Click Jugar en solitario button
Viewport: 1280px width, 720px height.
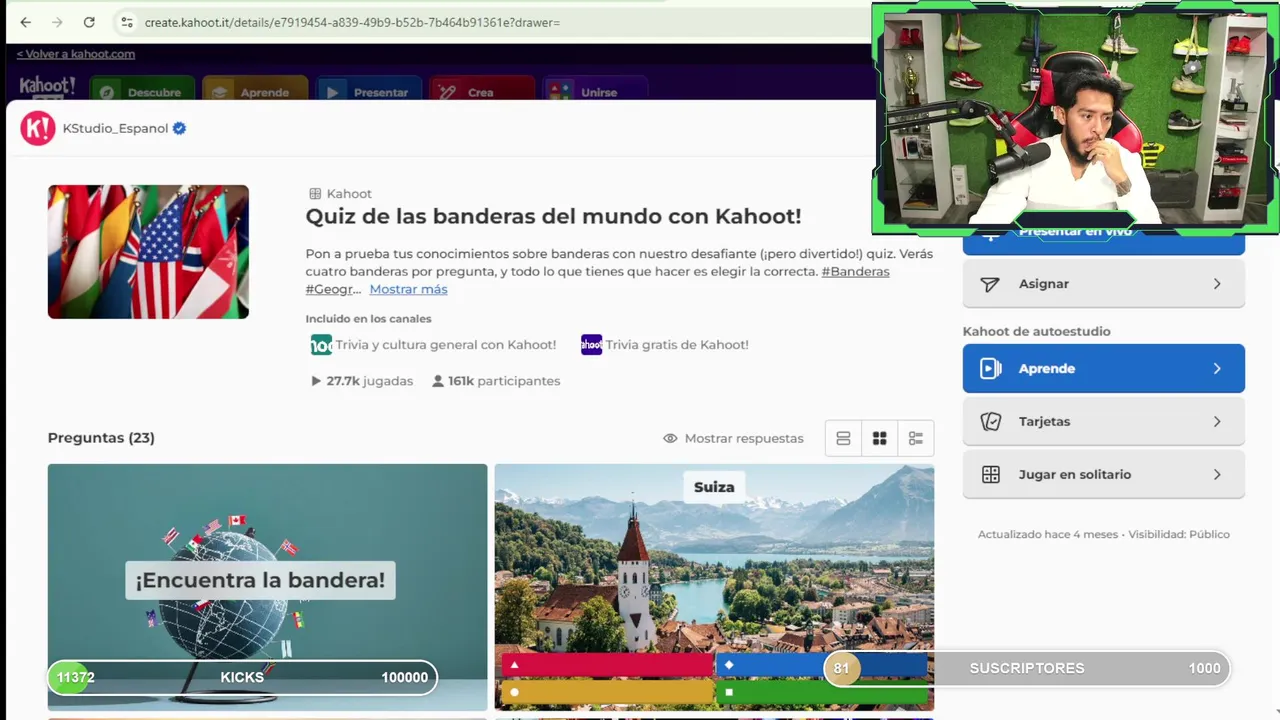click(x=1103, y=474)
